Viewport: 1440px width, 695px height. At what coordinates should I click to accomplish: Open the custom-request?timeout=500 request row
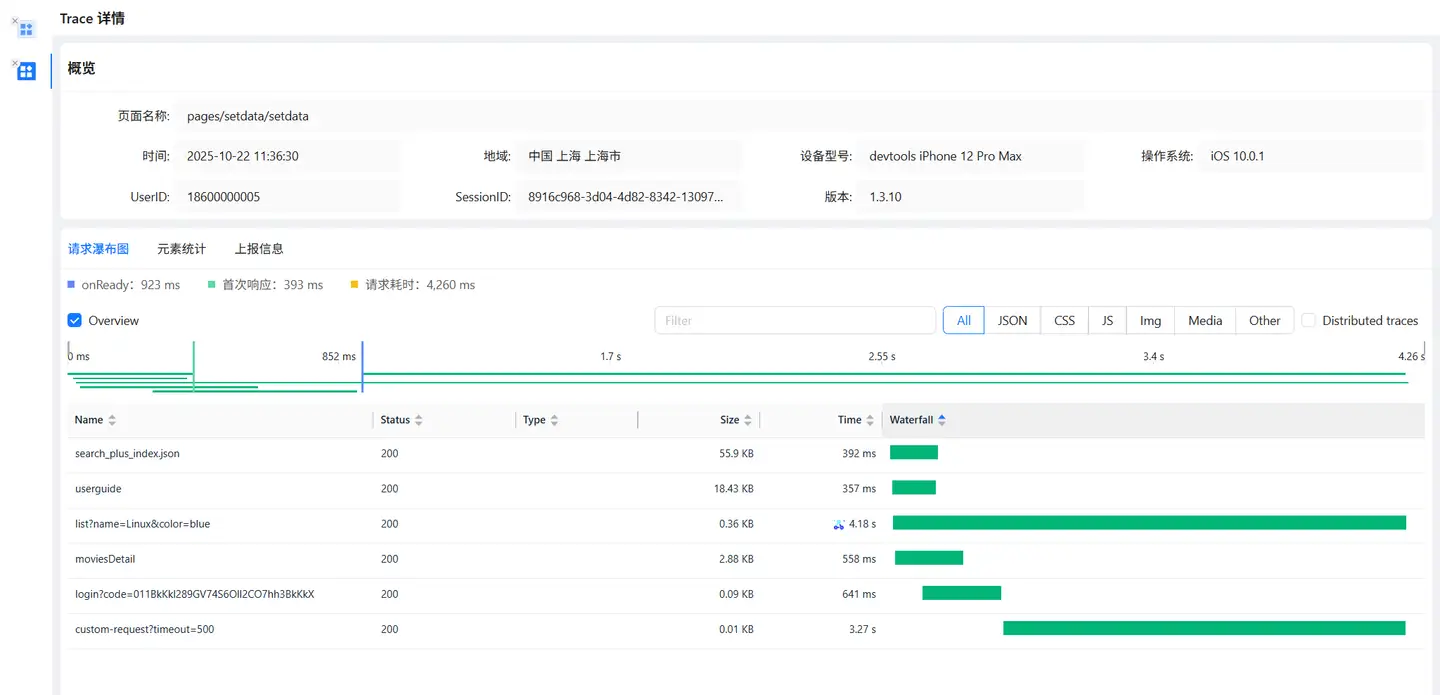tap(145, 630)
